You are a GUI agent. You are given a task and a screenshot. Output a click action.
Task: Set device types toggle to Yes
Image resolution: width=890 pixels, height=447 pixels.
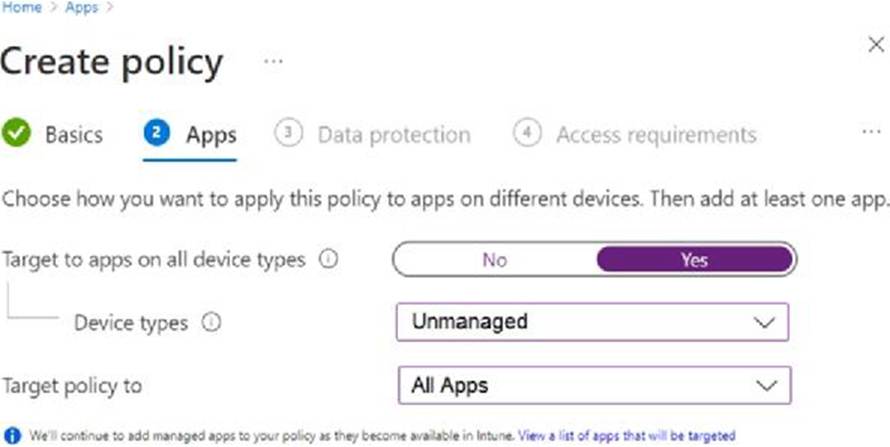[694, 260]
